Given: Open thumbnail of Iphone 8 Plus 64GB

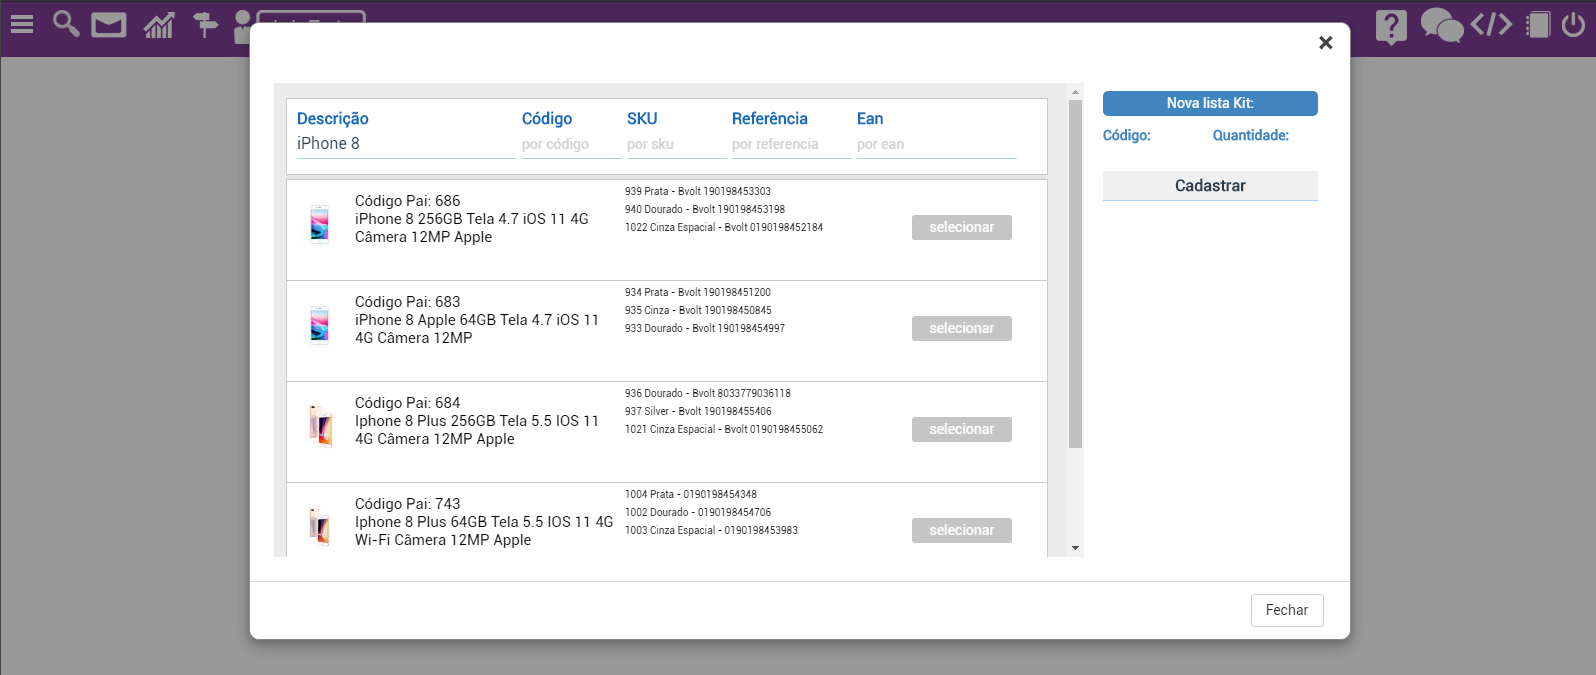Looking at the screenshot, I should [x=319, y=525].
